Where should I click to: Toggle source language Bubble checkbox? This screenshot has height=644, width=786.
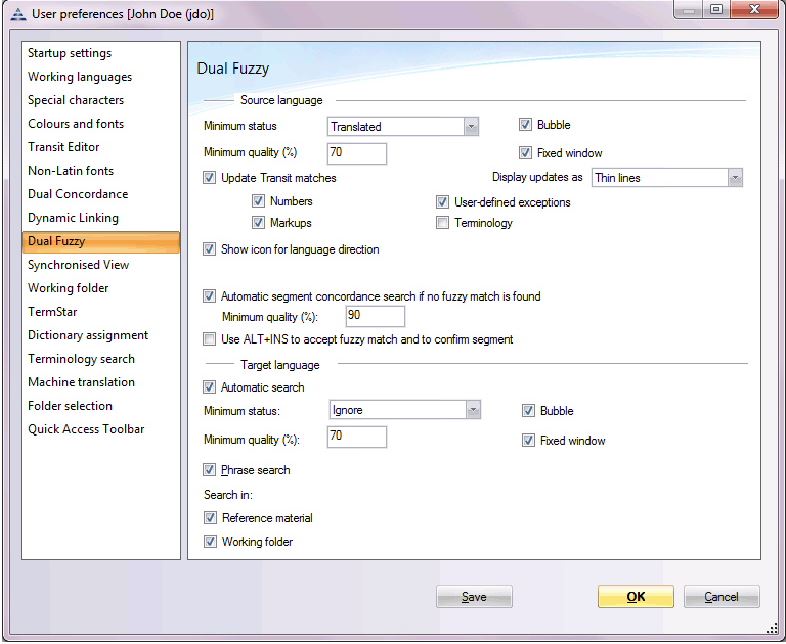click(525, 125)
